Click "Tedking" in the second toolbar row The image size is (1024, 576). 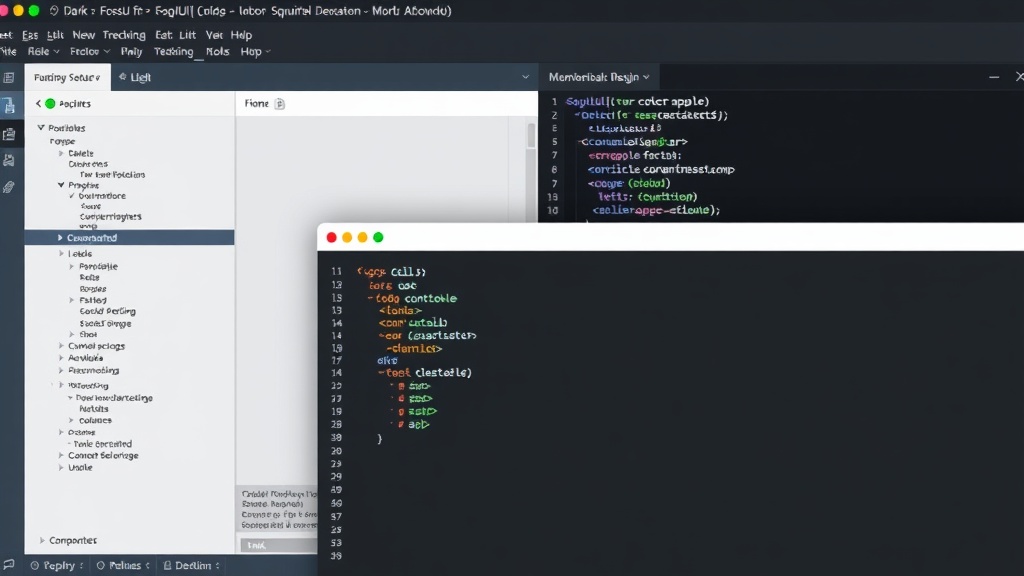click(174, 52)
